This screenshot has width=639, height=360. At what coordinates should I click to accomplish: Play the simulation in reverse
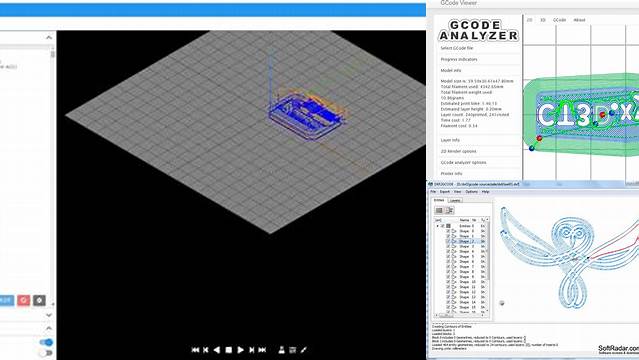click(x=217, y=350)
